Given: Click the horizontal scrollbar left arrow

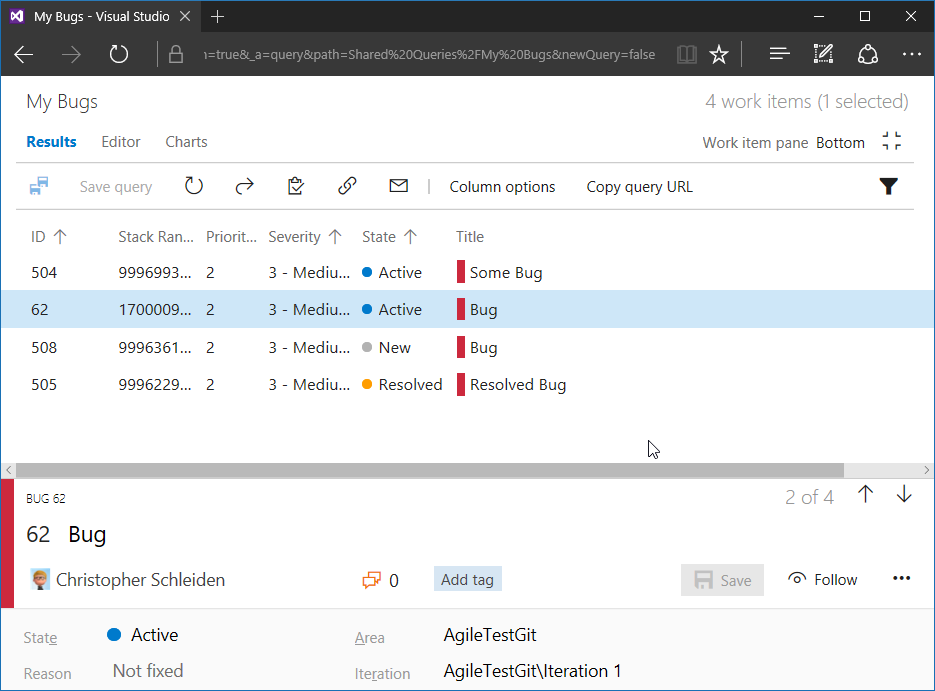Looking at the screenshot, I should point(8,470).
